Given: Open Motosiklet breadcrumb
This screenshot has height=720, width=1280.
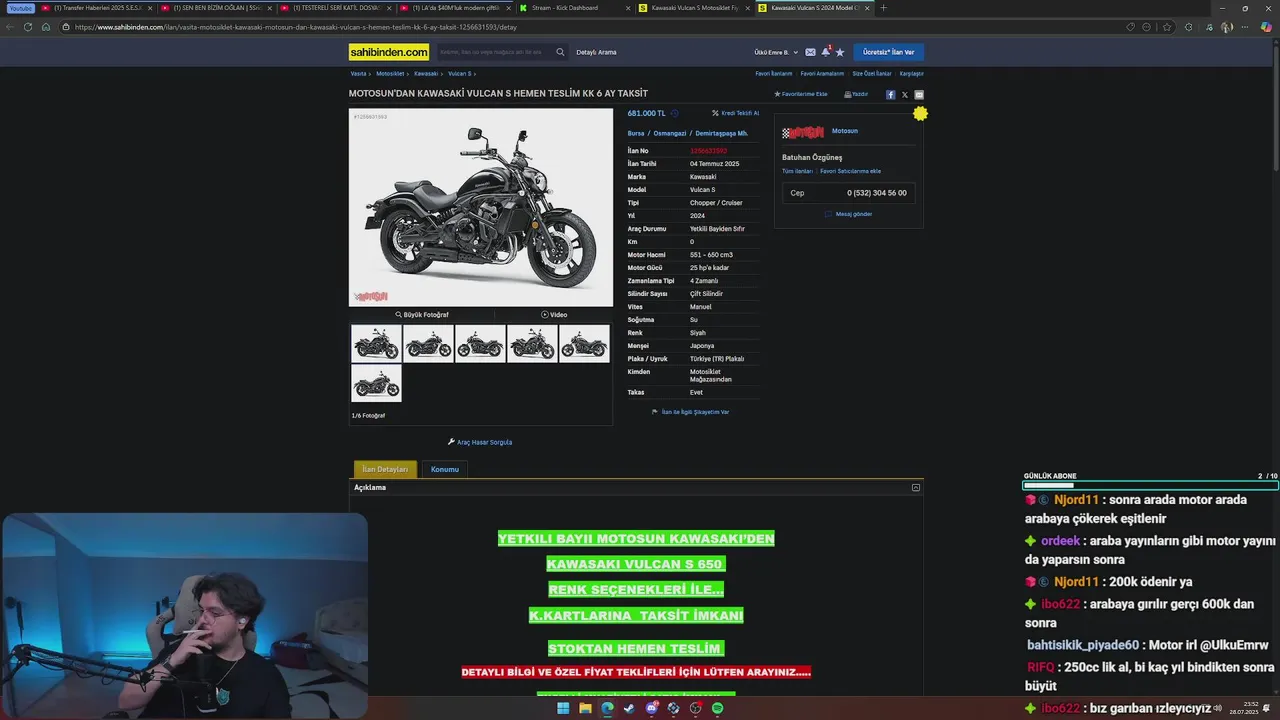Looking at the screenshot, I should point(390,74).
